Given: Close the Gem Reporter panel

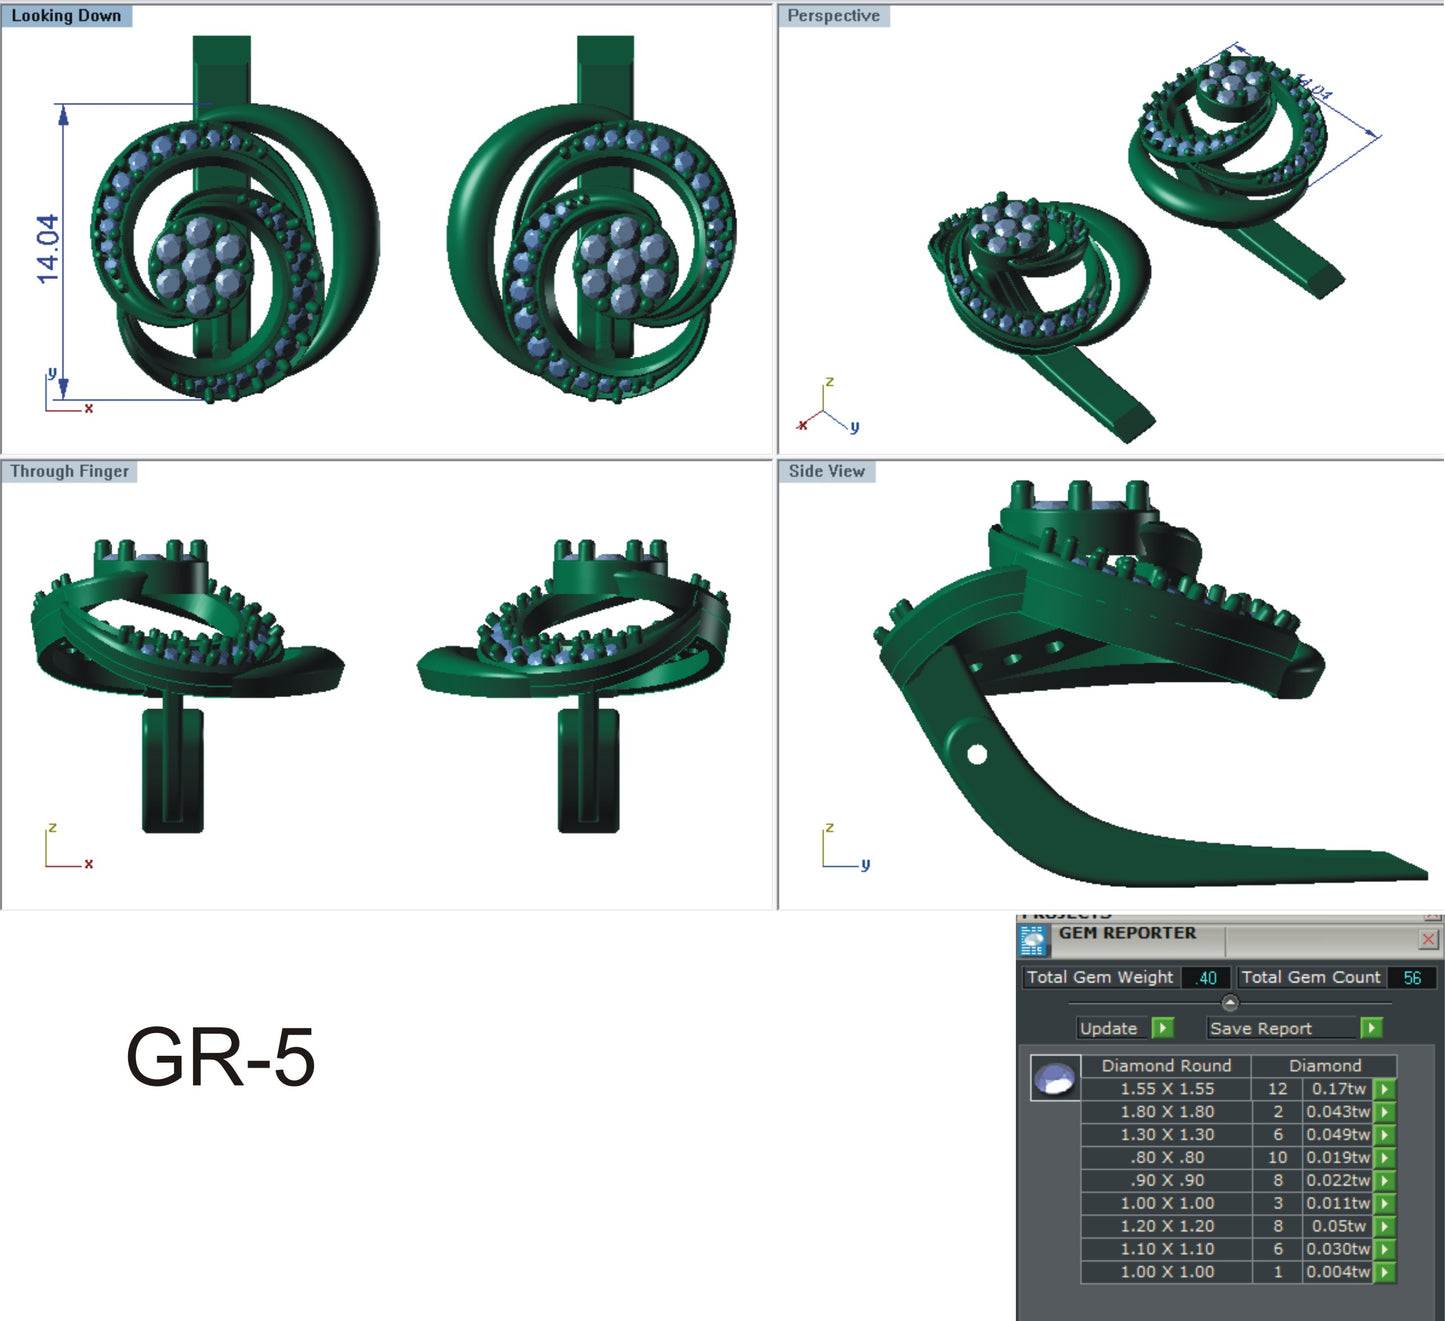Looking at the screenshot, I should tap(1427, 940).
